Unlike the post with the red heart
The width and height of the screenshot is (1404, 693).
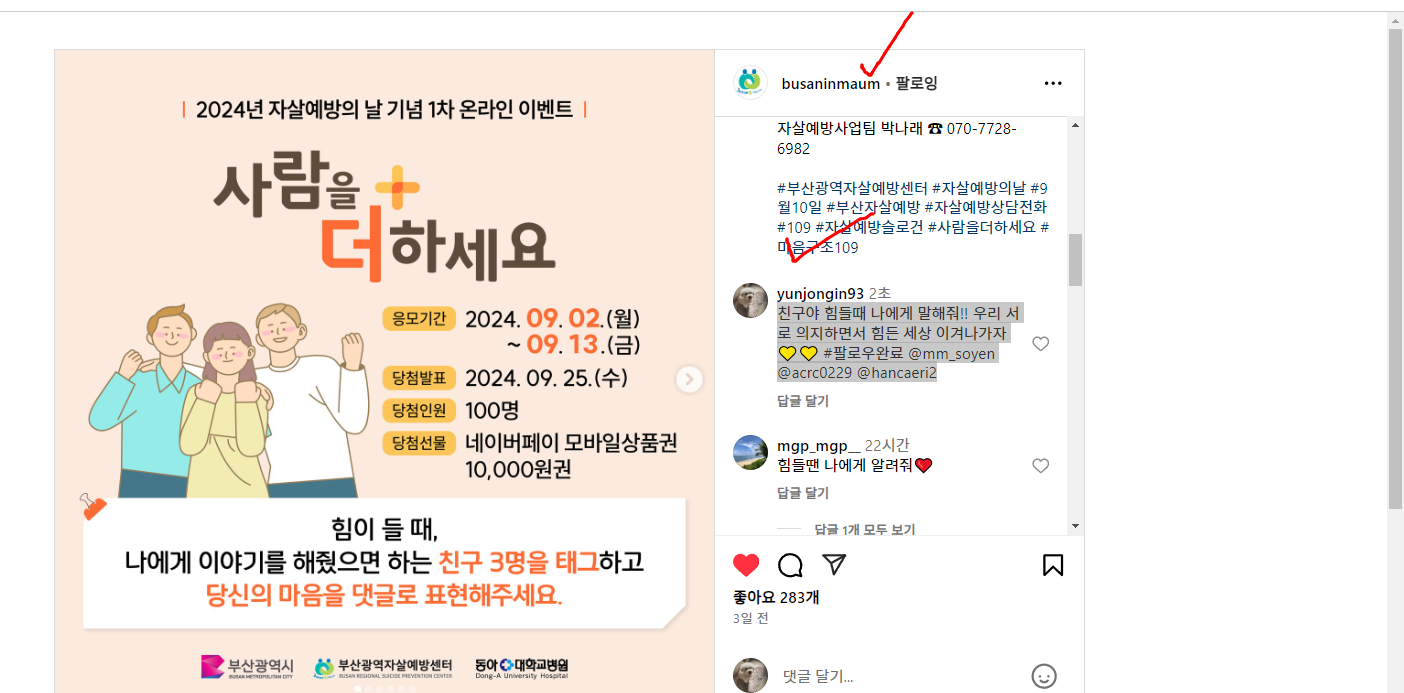click(x=746, y=565)
